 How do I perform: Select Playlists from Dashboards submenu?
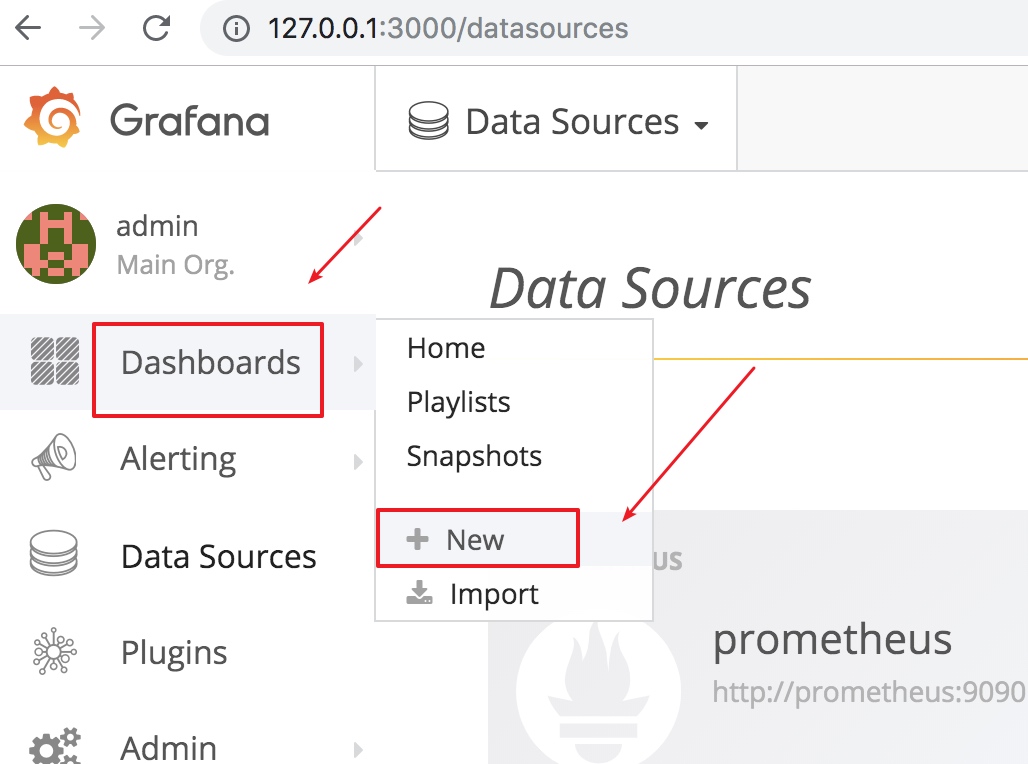click(x=458, y=402)
